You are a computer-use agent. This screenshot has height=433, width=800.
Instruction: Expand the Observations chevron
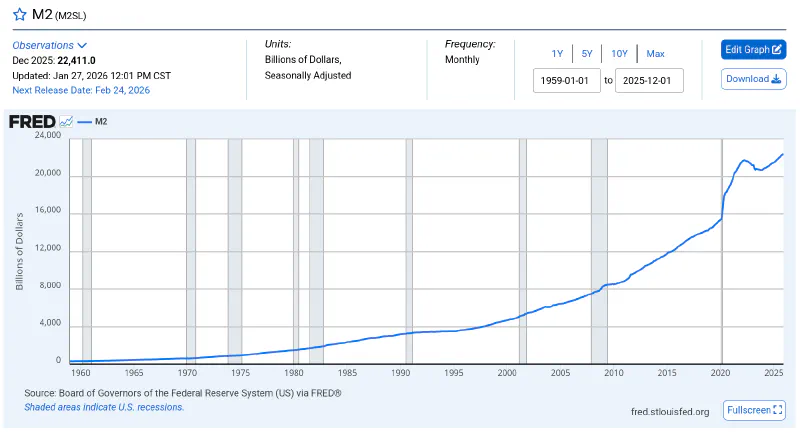pyautogui.click(x=83, y=45)
